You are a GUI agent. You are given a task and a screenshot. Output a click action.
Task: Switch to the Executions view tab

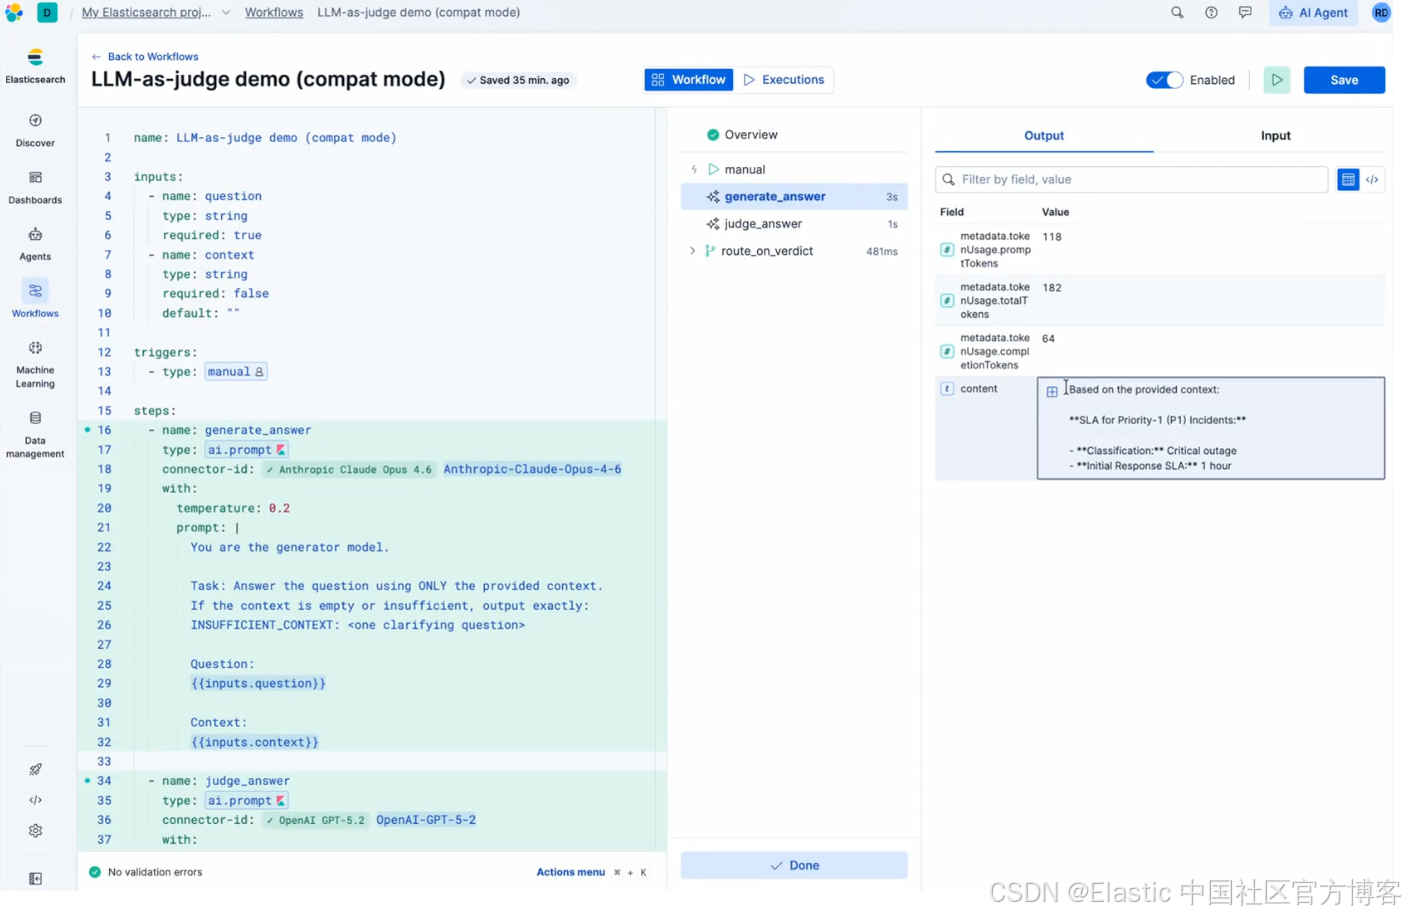coord(784,80)
